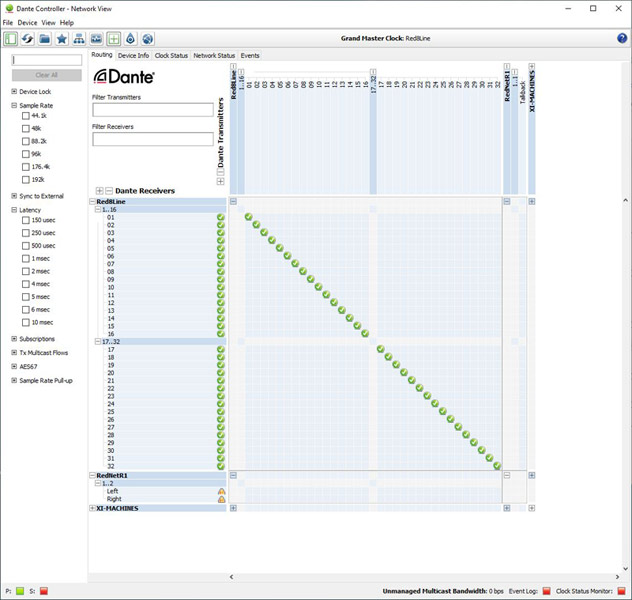Switch to the Clock Status tab
Viewport: 632px width, 600px height.
pos(171,56)
